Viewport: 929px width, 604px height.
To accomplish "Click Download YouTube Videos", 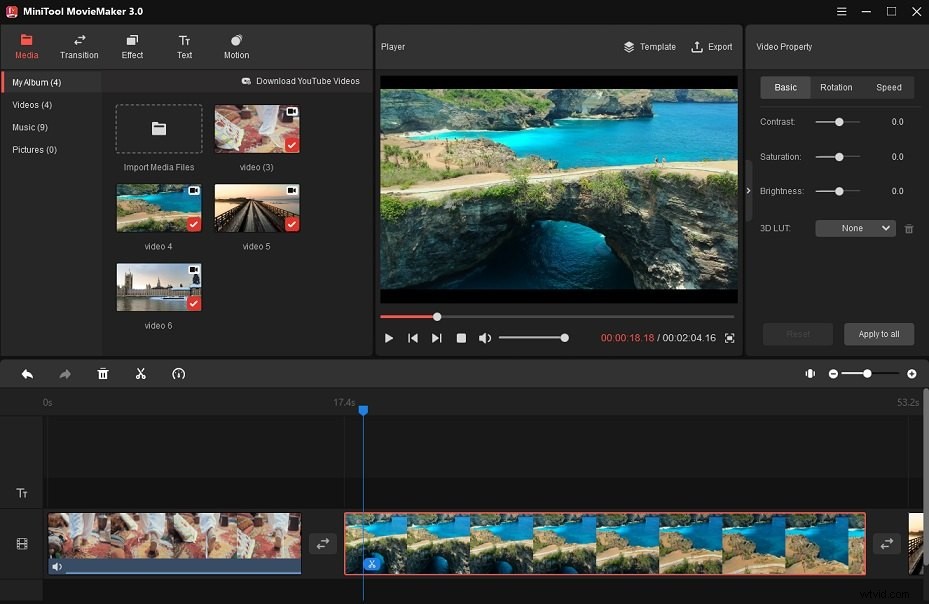I will (x=300, y=81).
